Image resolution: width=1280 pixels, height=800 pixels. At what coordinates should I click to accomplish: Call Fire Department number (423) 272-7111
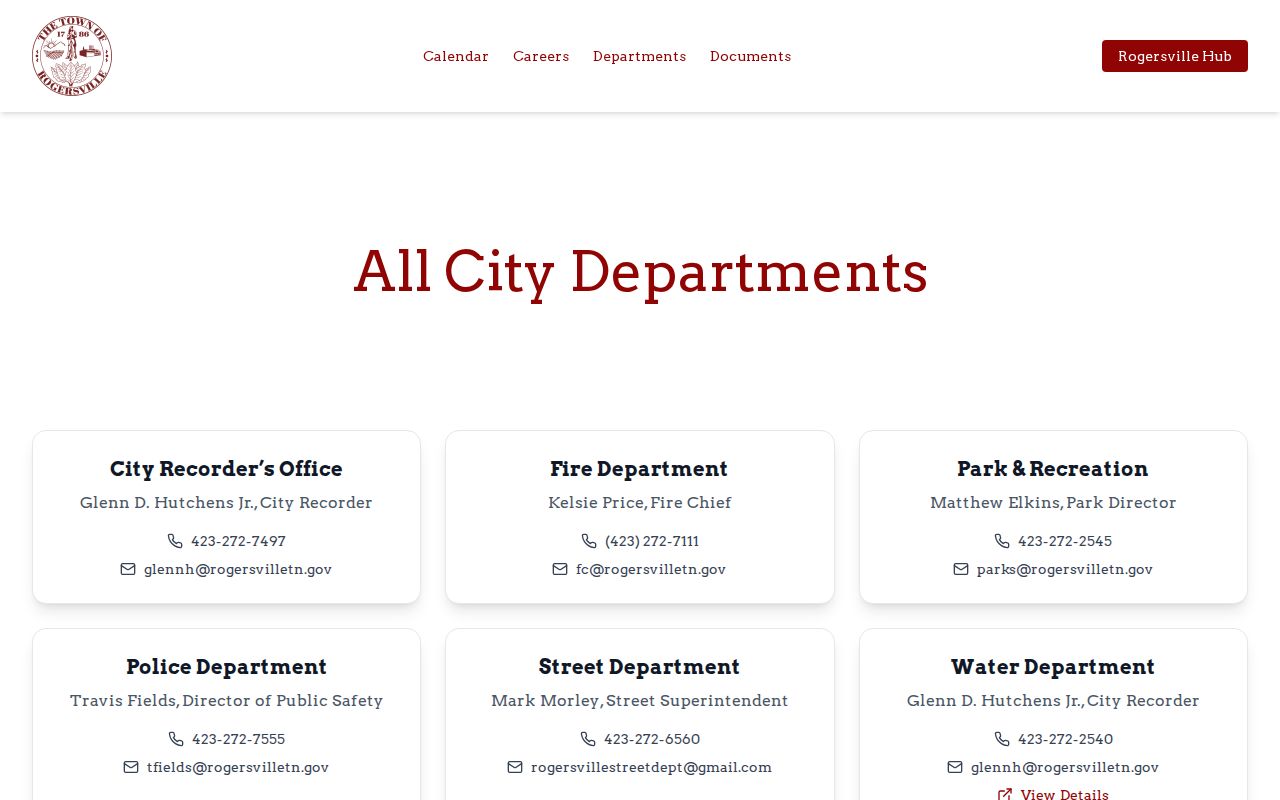coord(652,541)
